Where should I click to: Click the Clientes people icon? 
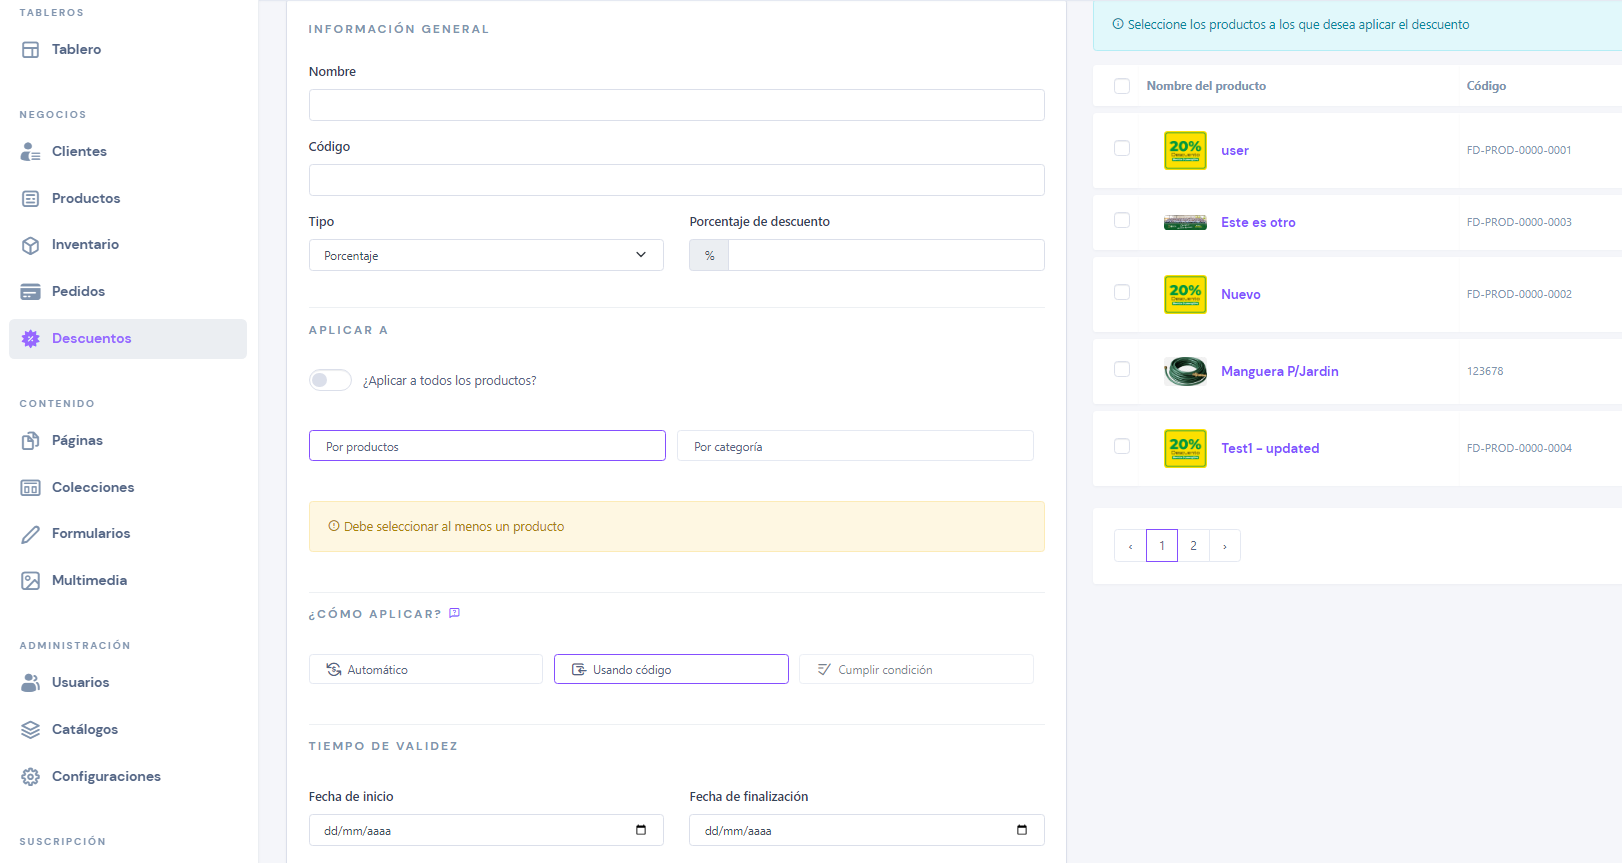click(x=31, y=151)
